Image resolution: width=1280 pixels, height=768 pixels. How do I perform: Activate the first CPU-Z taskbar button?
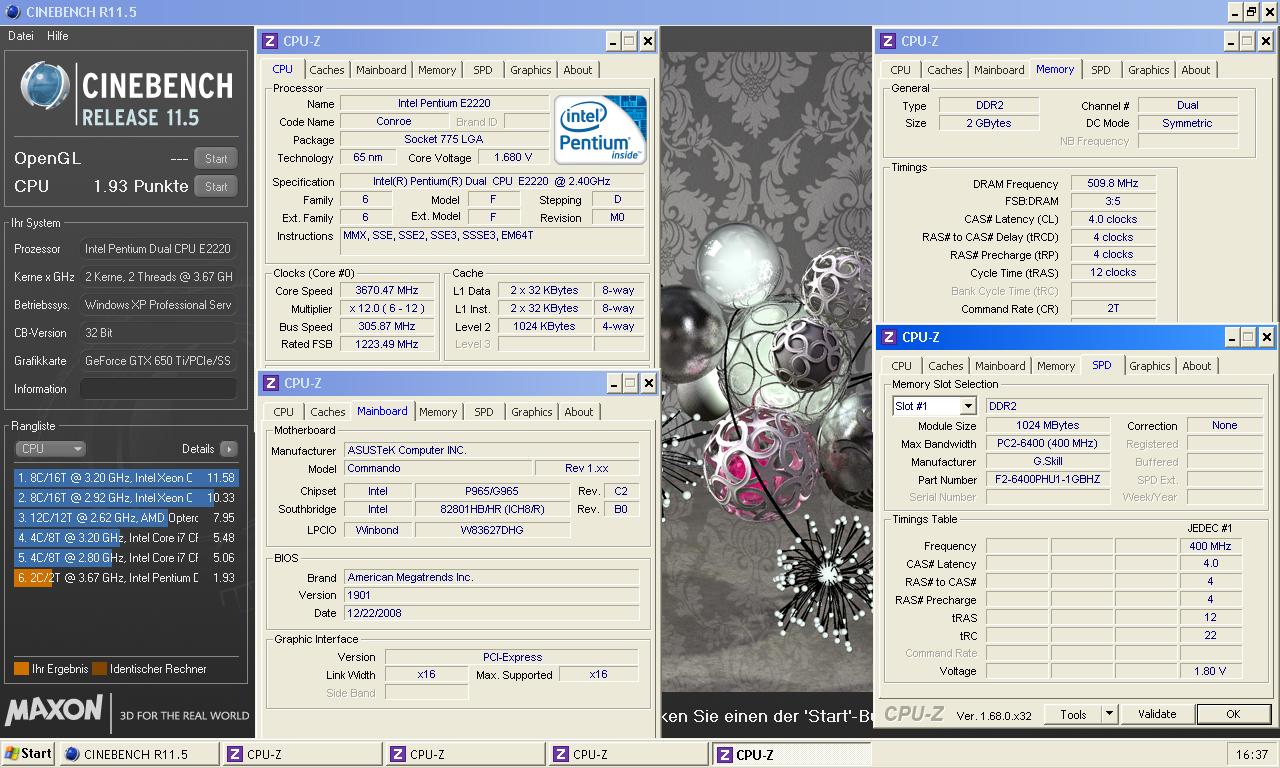[301, 754]
